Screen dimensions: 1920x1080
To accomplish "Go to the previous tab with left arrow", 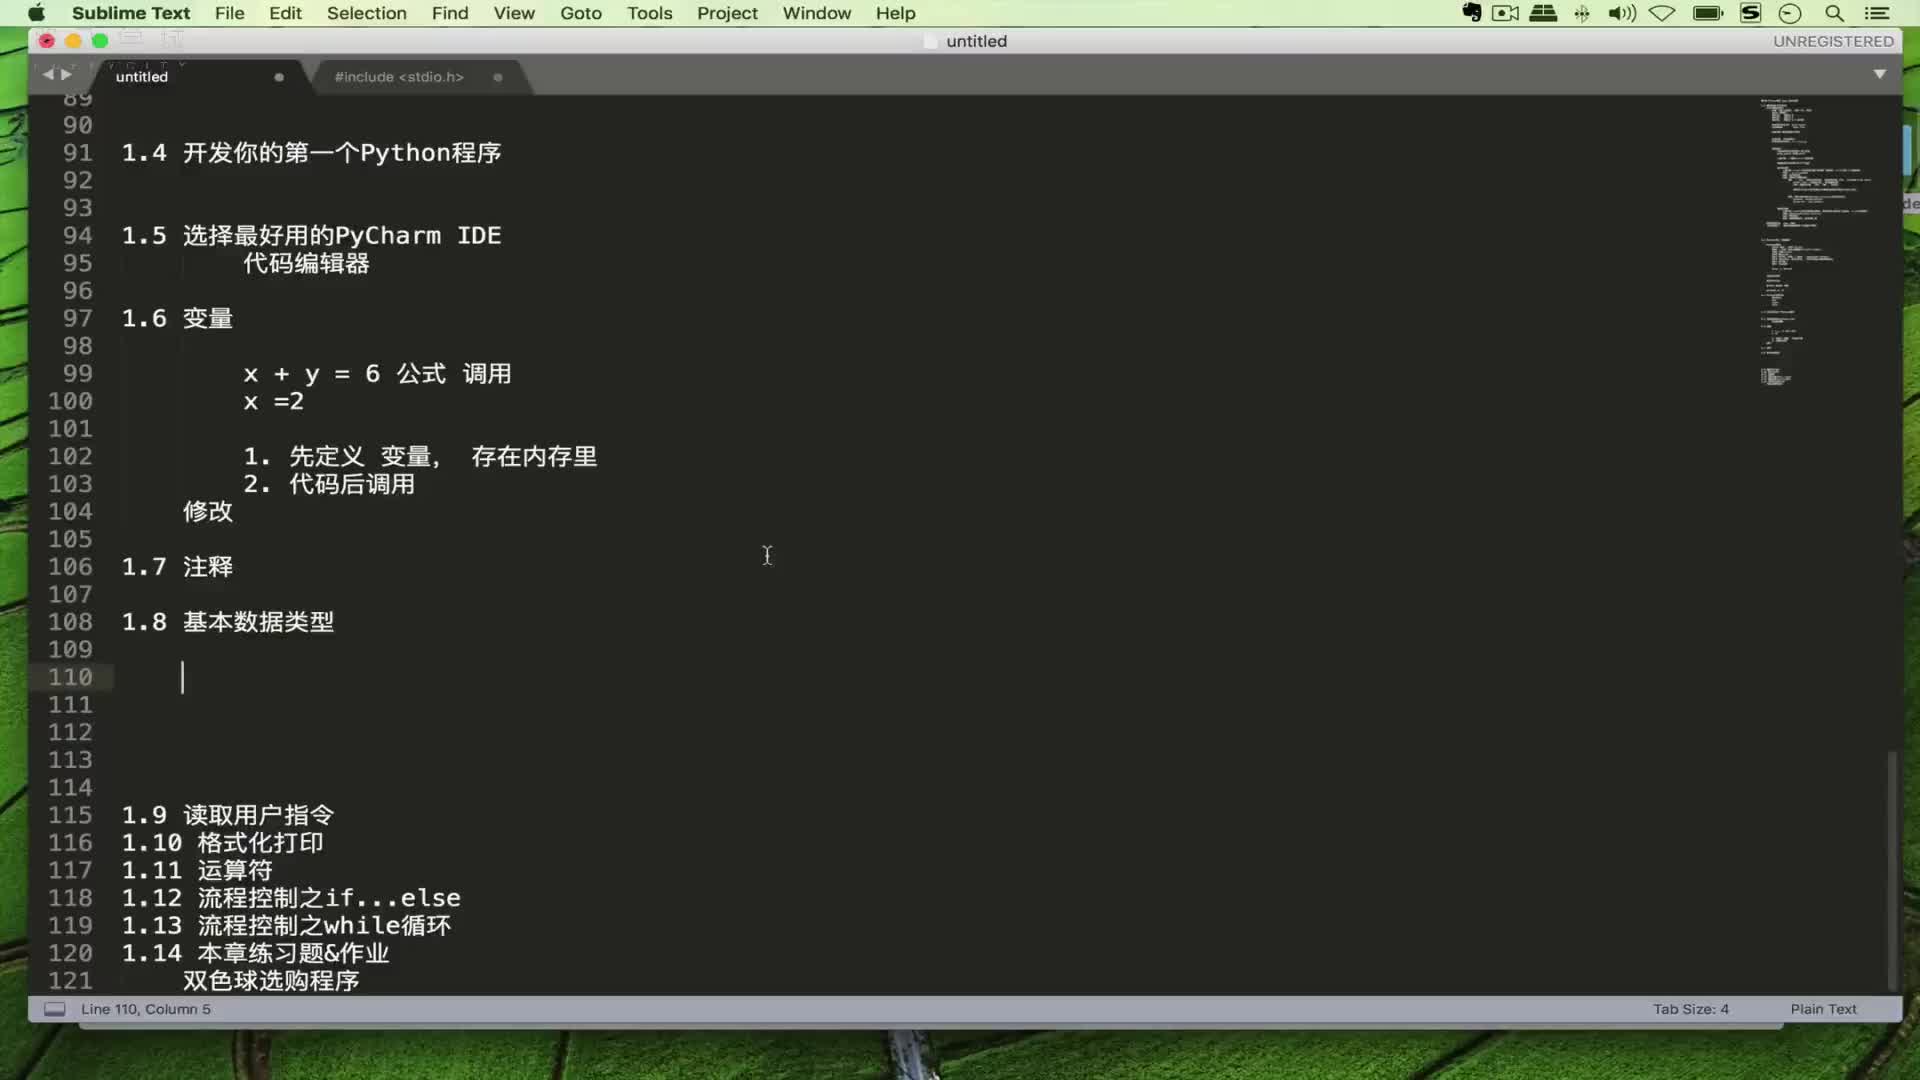I will coord(47,74).
